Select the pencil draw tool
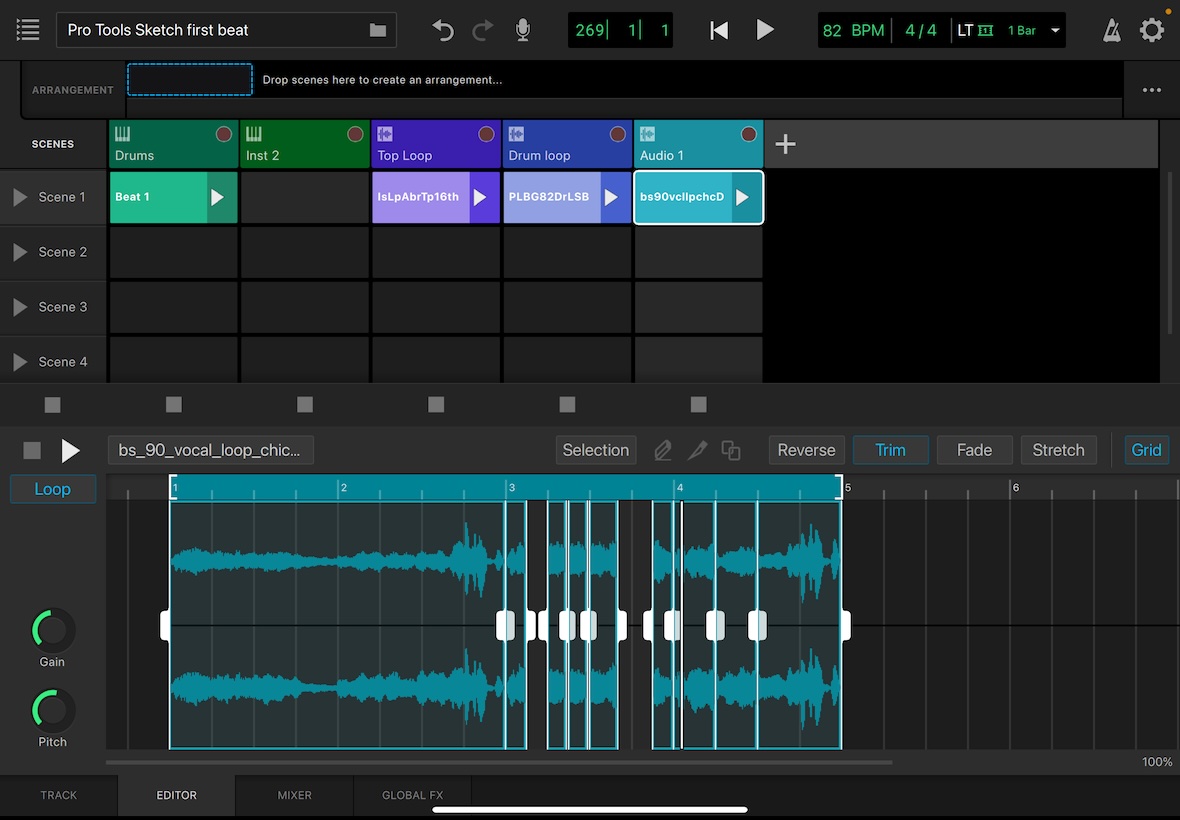The height and width of the screenshot is (820, 1180). click(x=698, y=450)
